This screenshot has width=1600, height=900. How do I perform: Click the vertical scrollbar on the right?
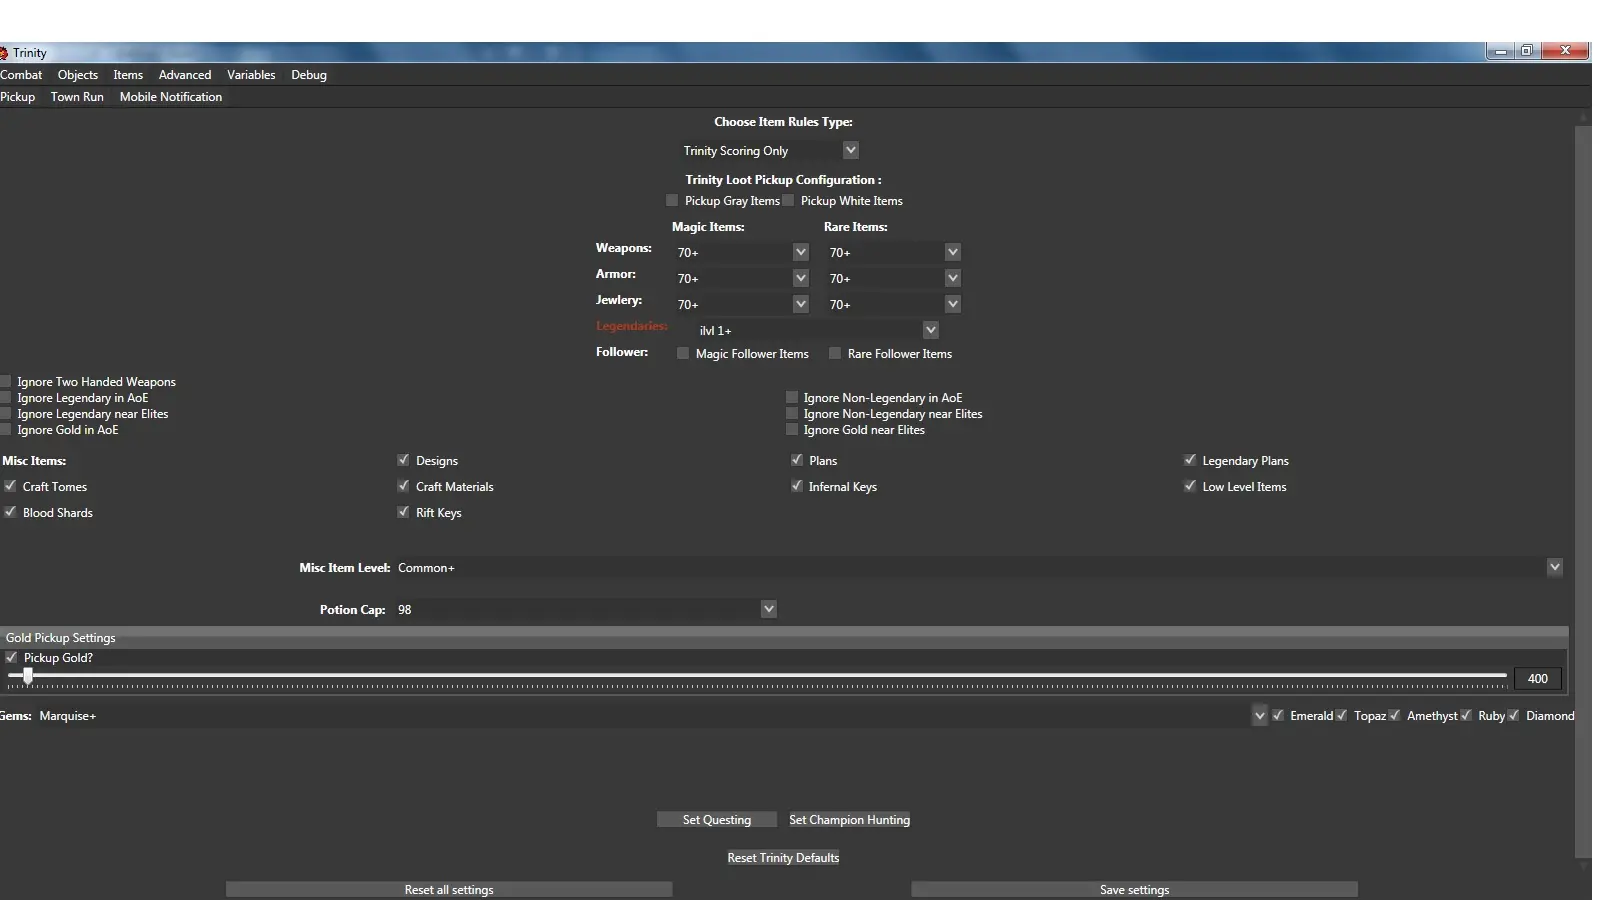point(1582,490)
